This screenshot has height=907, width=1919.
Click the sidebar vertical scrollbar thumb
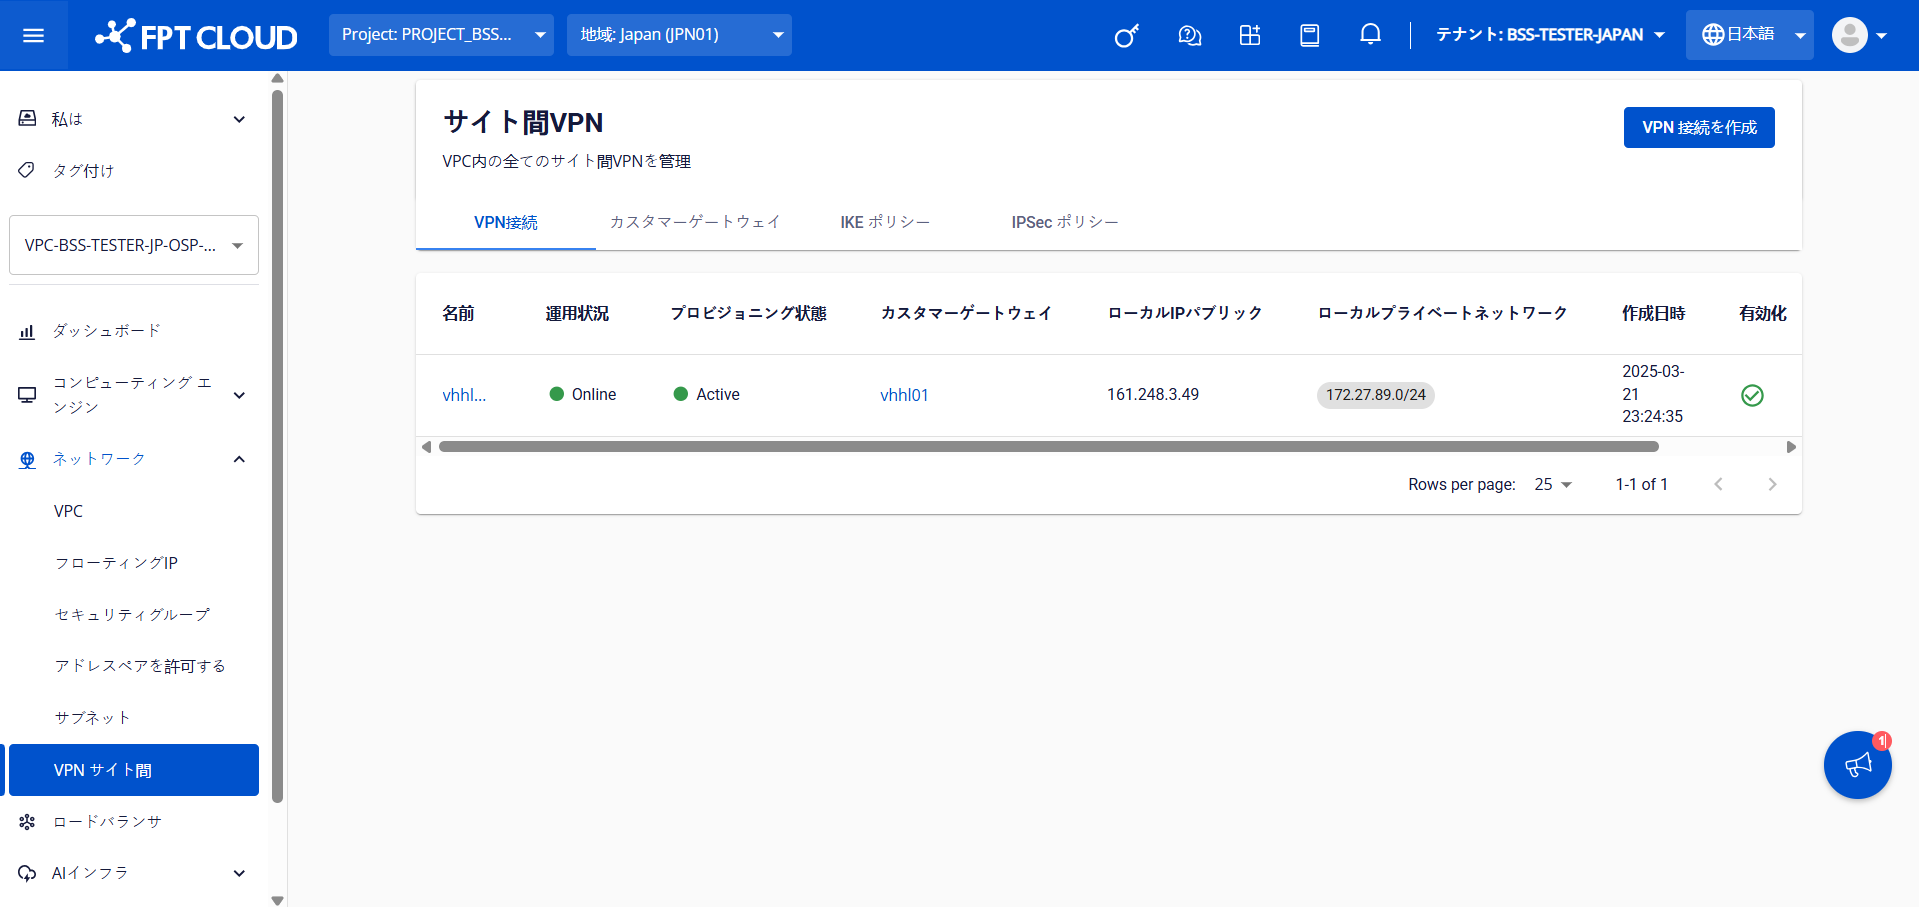click(277, 446)
